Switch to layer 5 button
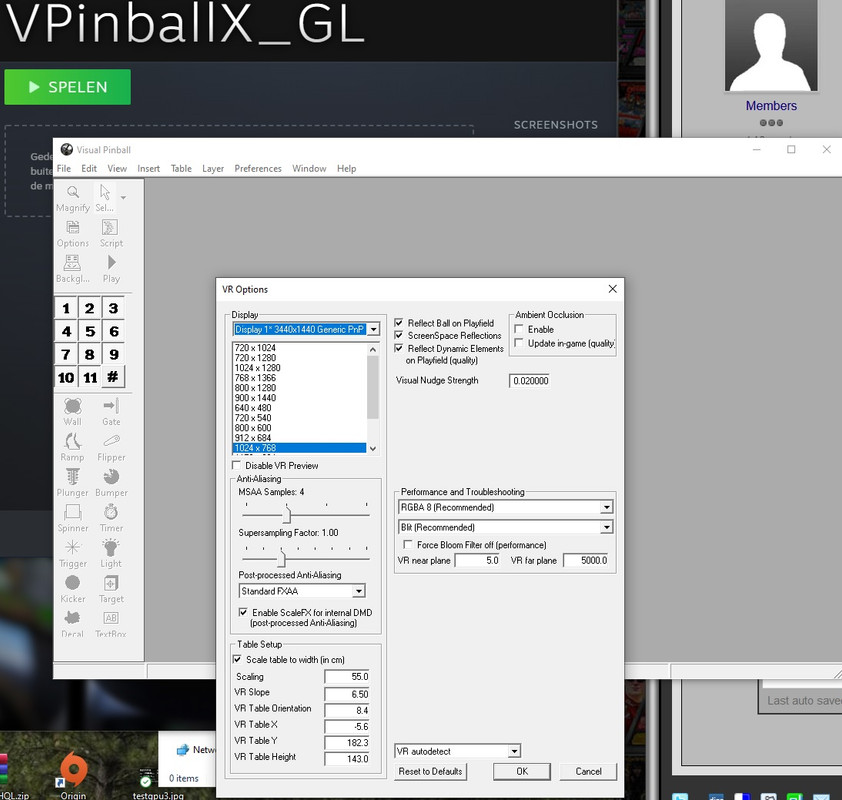This screenshot has height=800, width=842. click(90, 331)
